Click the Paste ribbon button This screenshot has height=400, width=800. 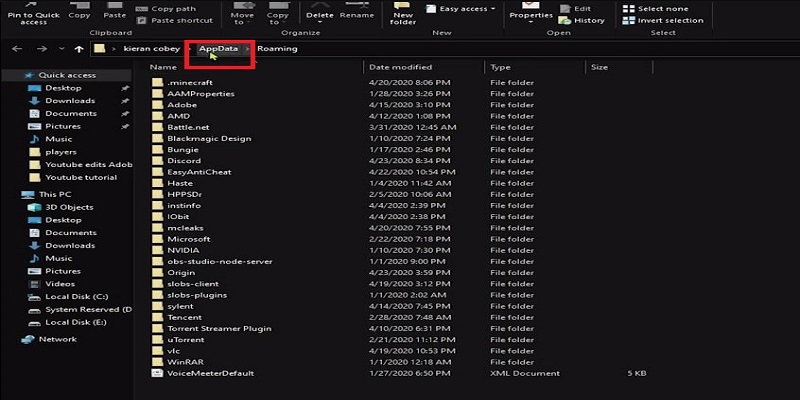(x=115, y=11)
